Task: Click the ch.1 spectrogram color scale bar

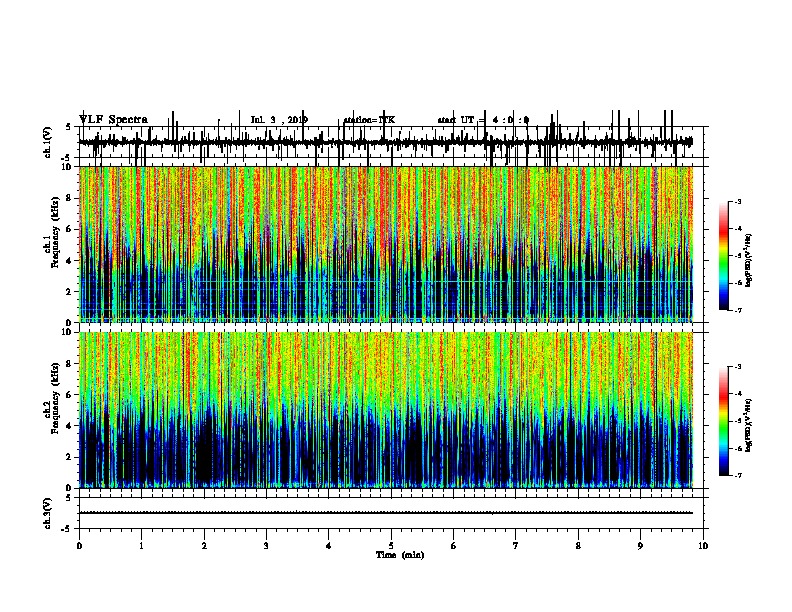Action: (x=724, y=256)
